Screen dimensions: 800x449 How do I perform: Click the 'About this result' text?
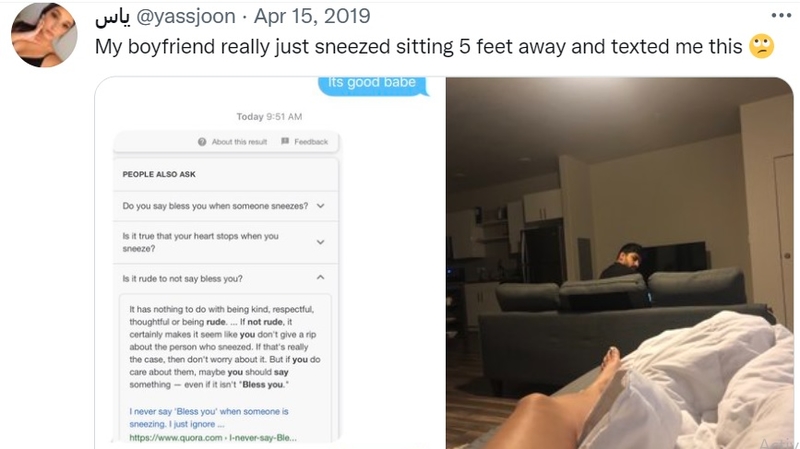(x=239, y=142)
